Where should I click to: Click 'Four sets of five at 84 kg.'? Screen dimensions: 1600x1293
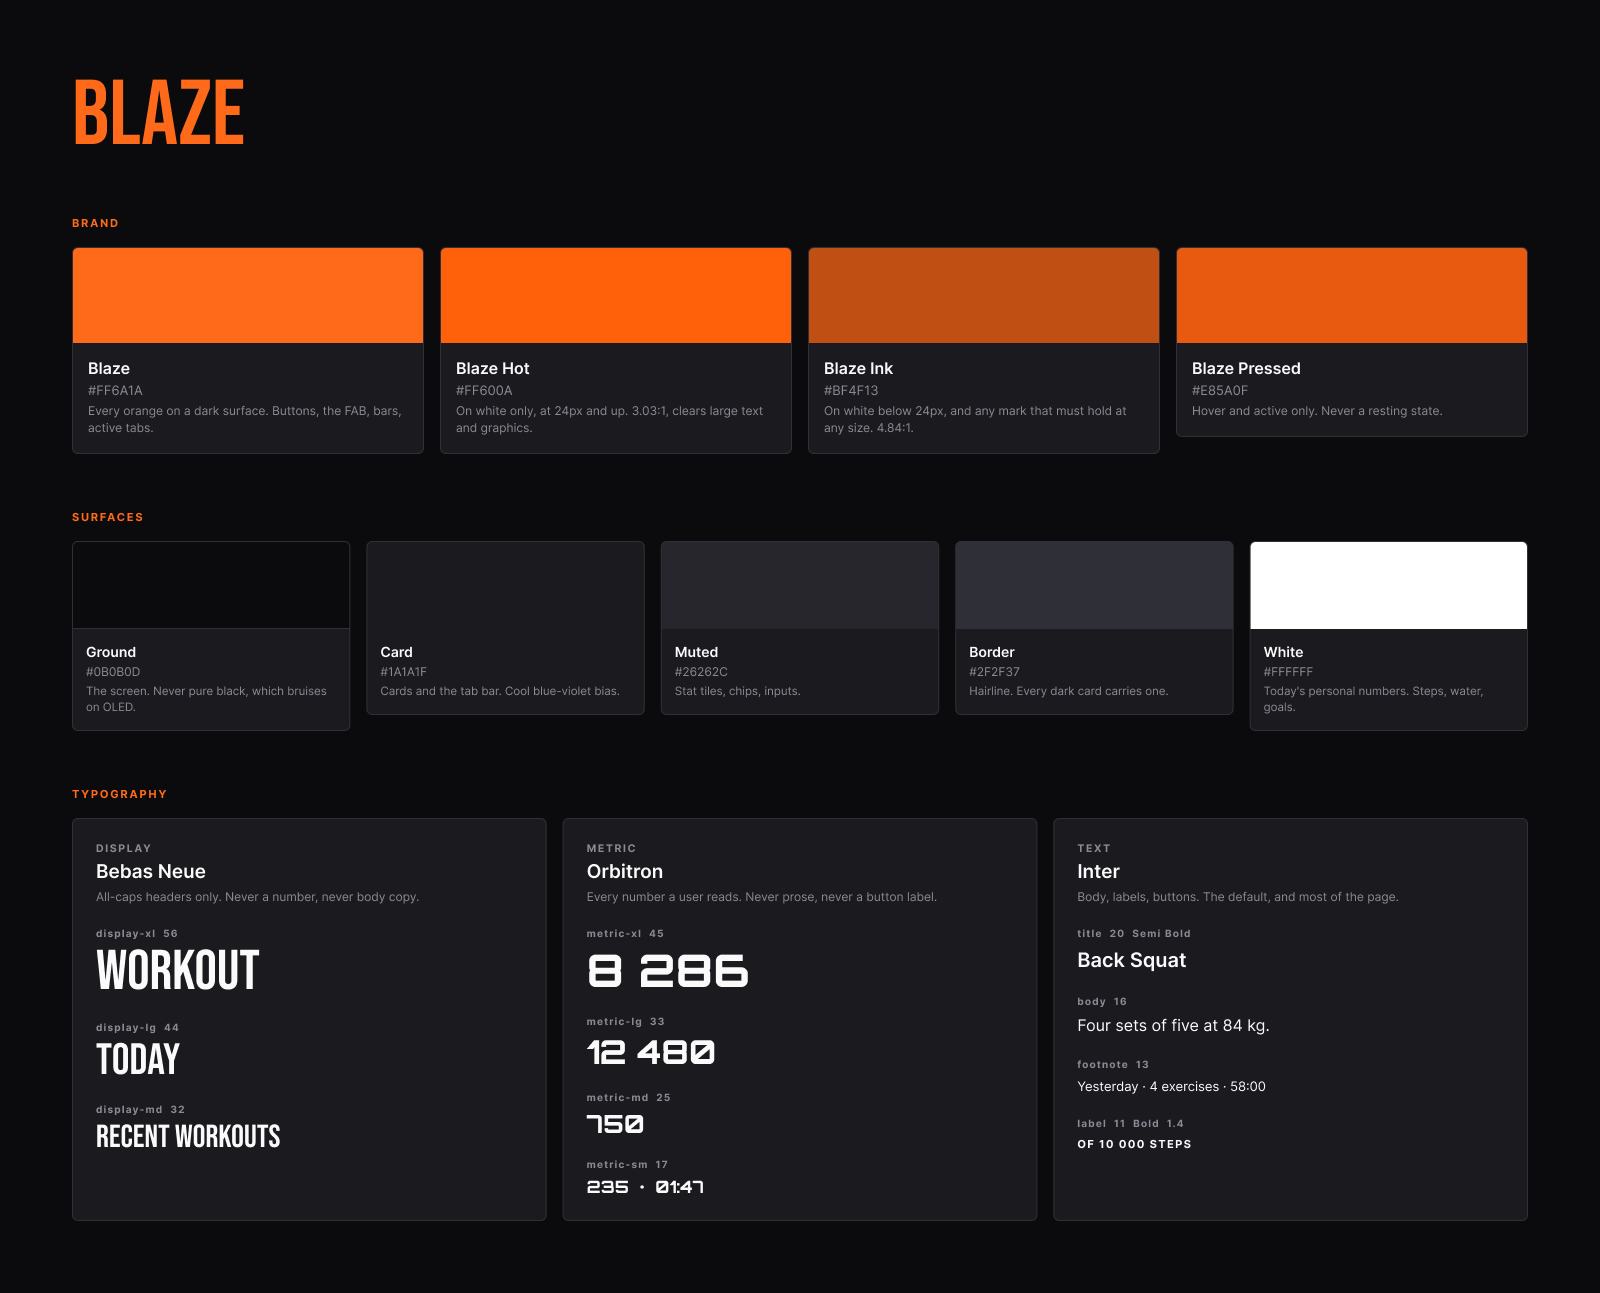pos(1173,1026)
